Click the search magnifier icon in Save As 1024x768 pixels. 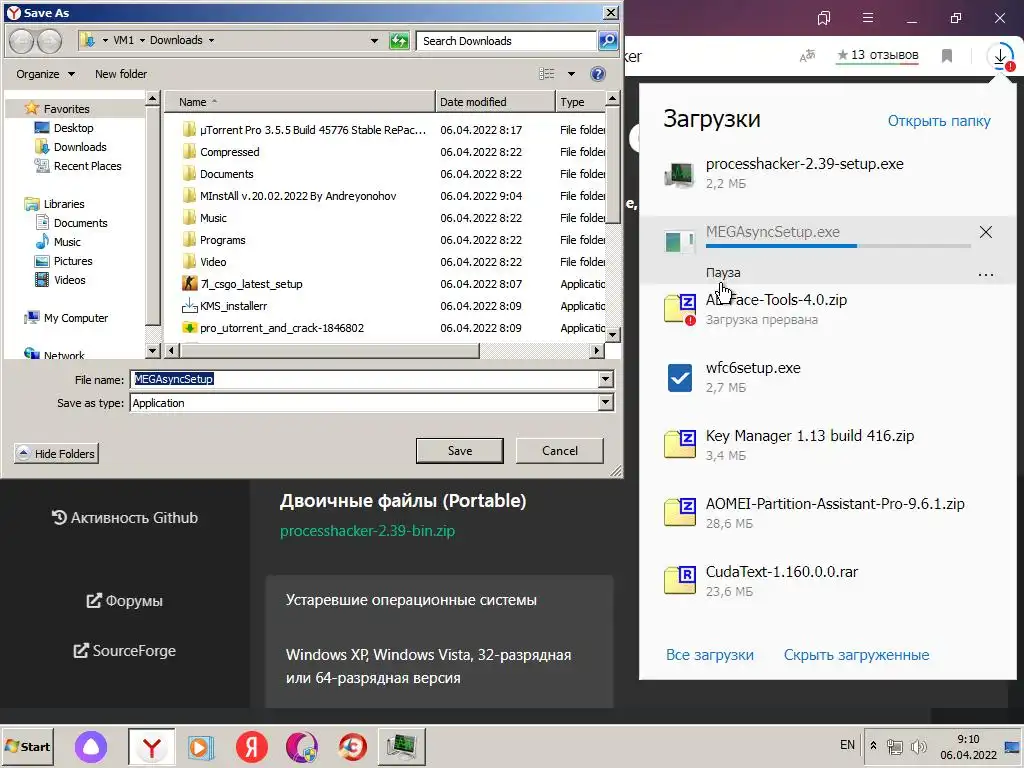pos(608,41)
